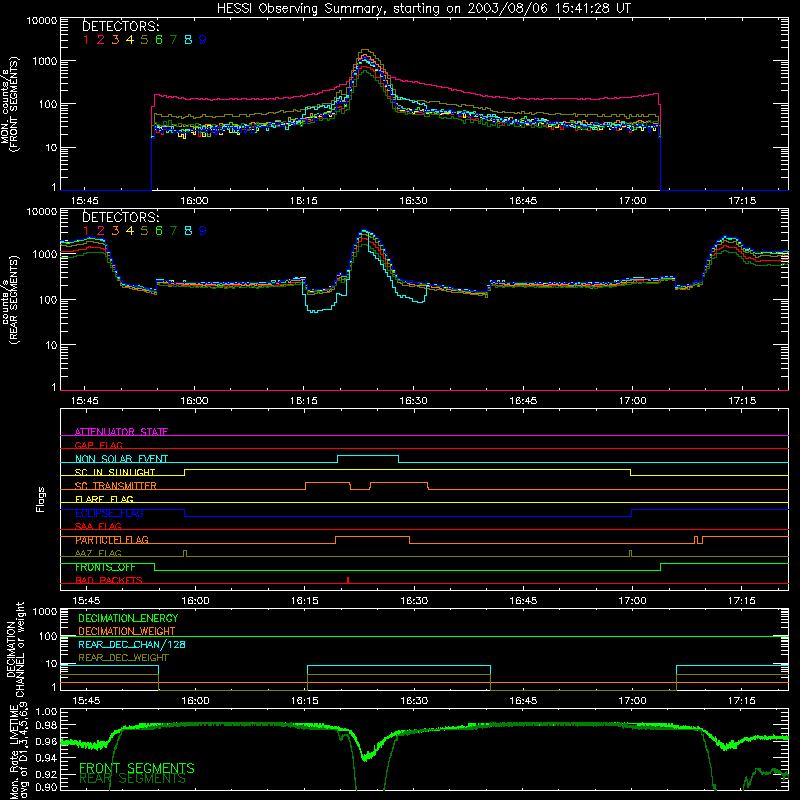Click the FRONTS_OFF flag label
Viewport: 800px width, 800px height.
pos(105,567)
